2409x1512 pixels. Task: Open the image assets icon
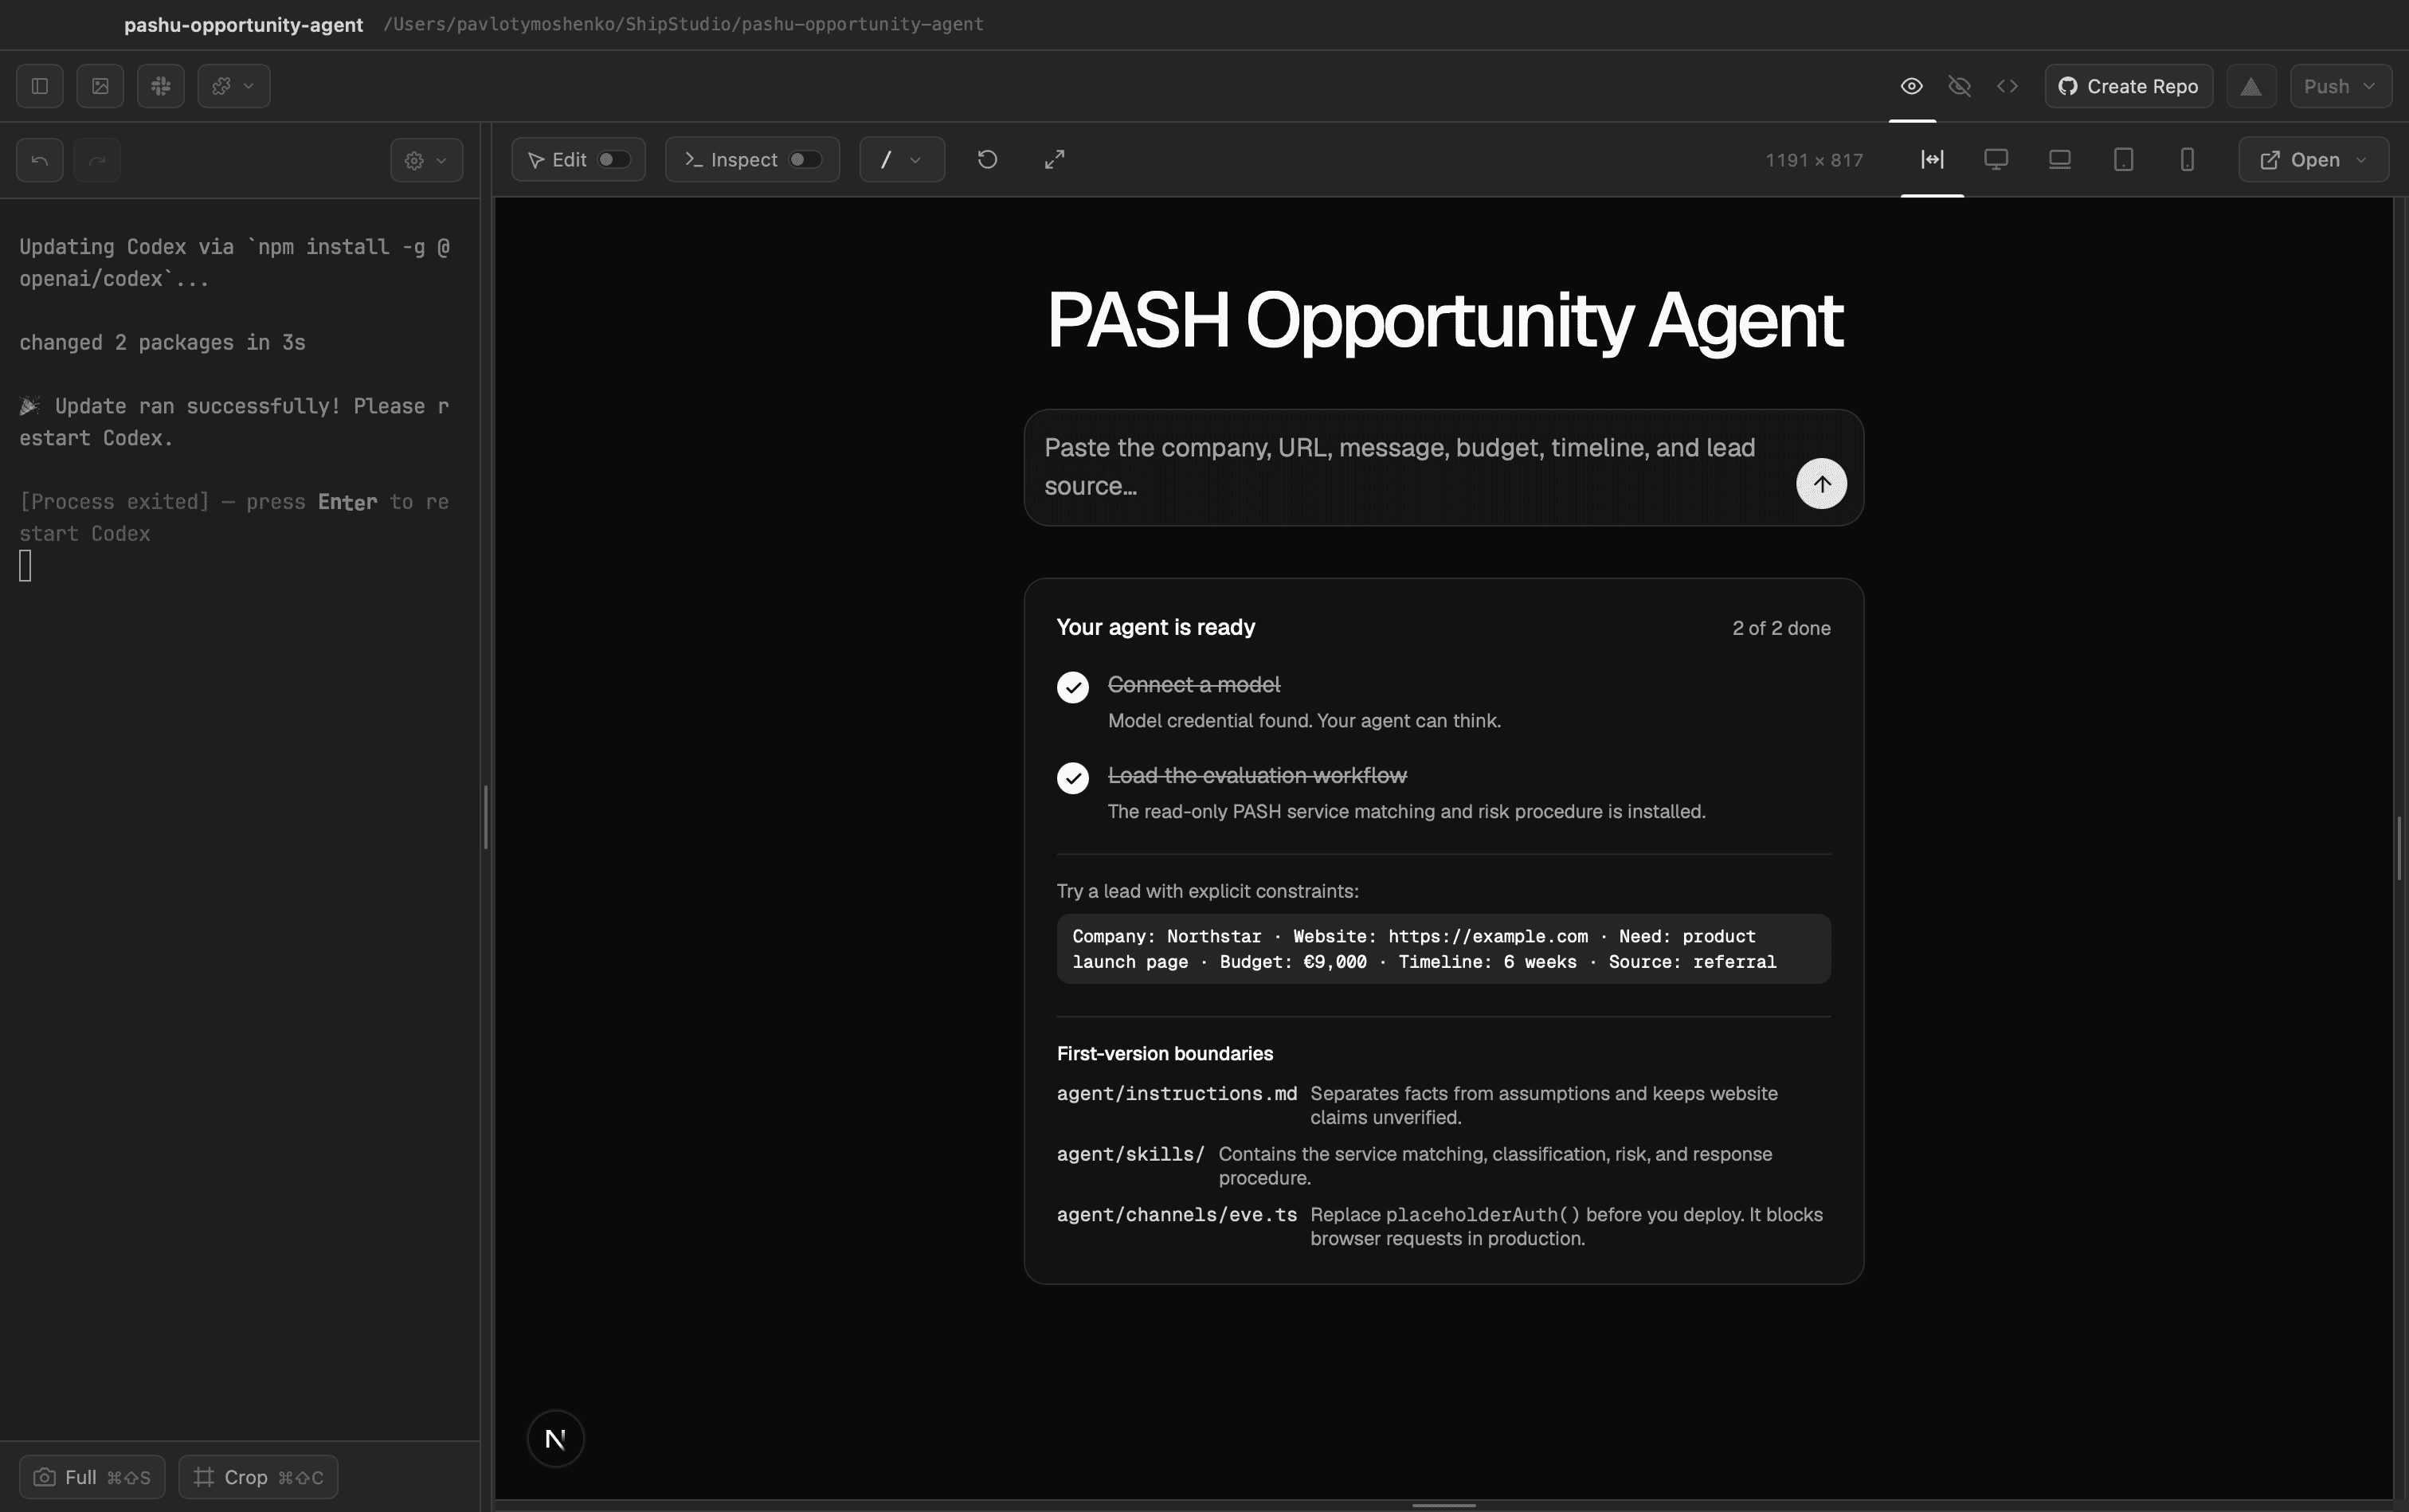pos(100,86)
